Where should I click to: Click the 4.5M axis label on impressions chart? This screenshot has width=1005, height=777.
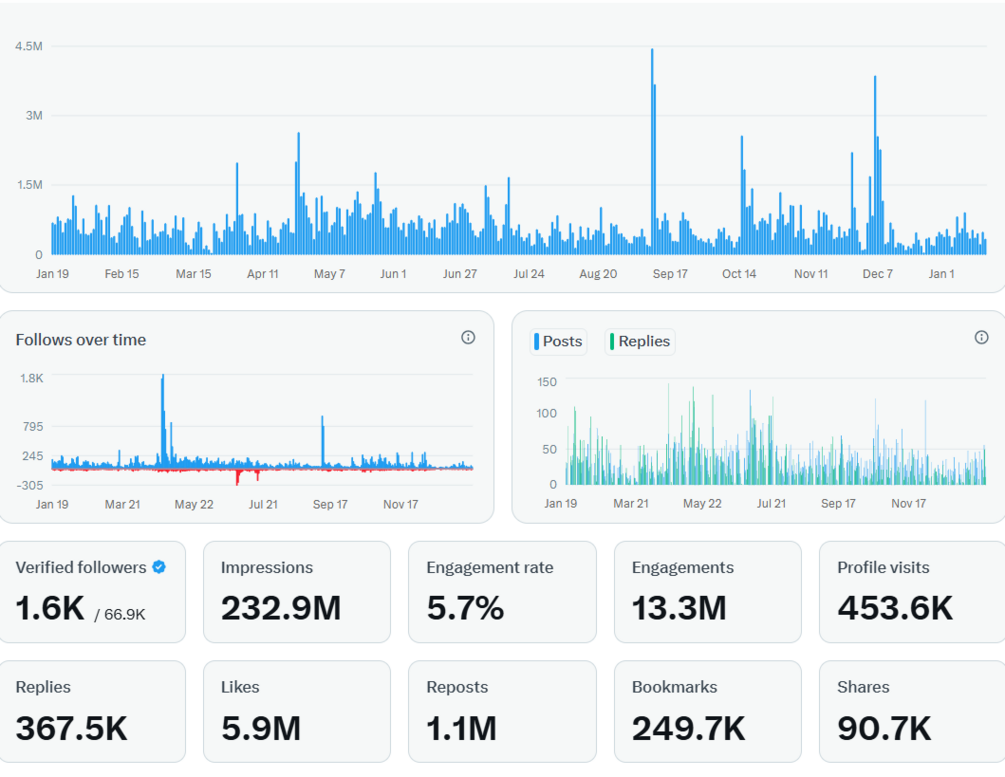[29, 46]
